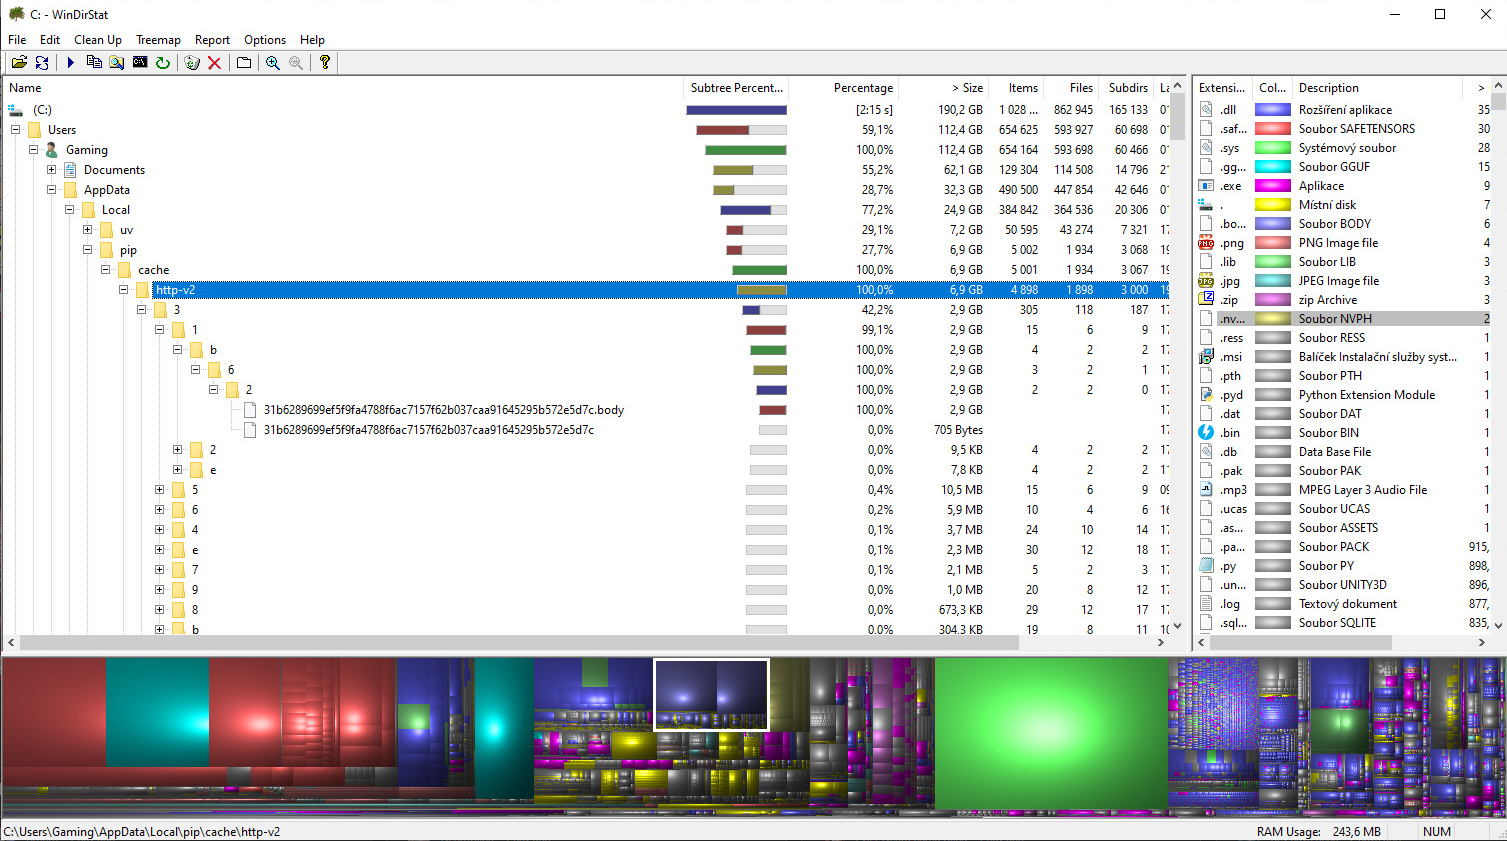Click the blue arrow Open Item icon
Image resolution: width=1507 pixels, height=841 pixels.
[x=71, y=62]
